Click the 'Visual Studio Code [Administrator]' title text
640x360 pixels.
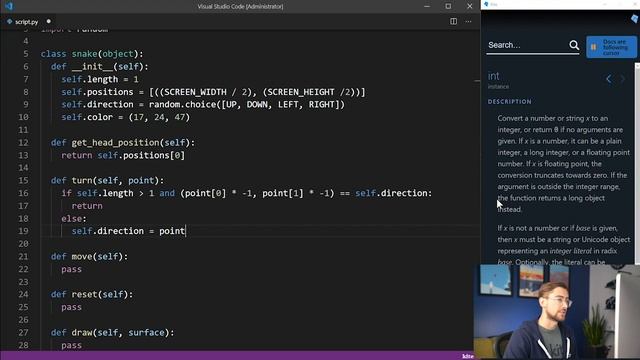click(240, 6)
